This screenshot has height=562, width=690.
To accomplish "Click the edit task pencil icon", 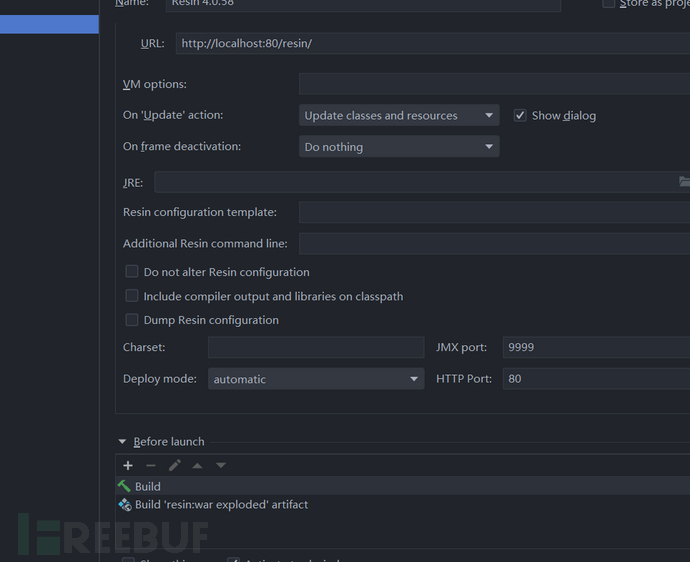I will pyautogui.click(x=175, y=465).
